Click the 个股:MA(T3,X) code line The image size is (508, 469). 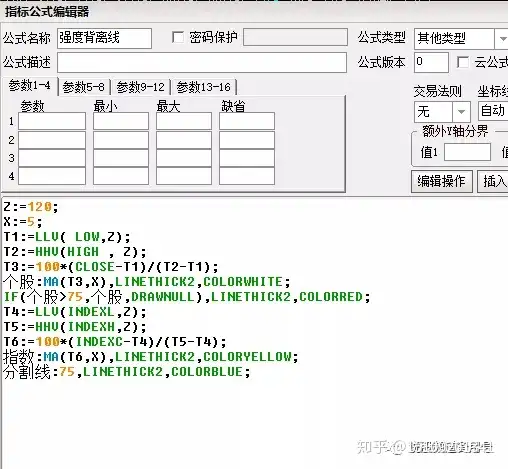[147, 282]
